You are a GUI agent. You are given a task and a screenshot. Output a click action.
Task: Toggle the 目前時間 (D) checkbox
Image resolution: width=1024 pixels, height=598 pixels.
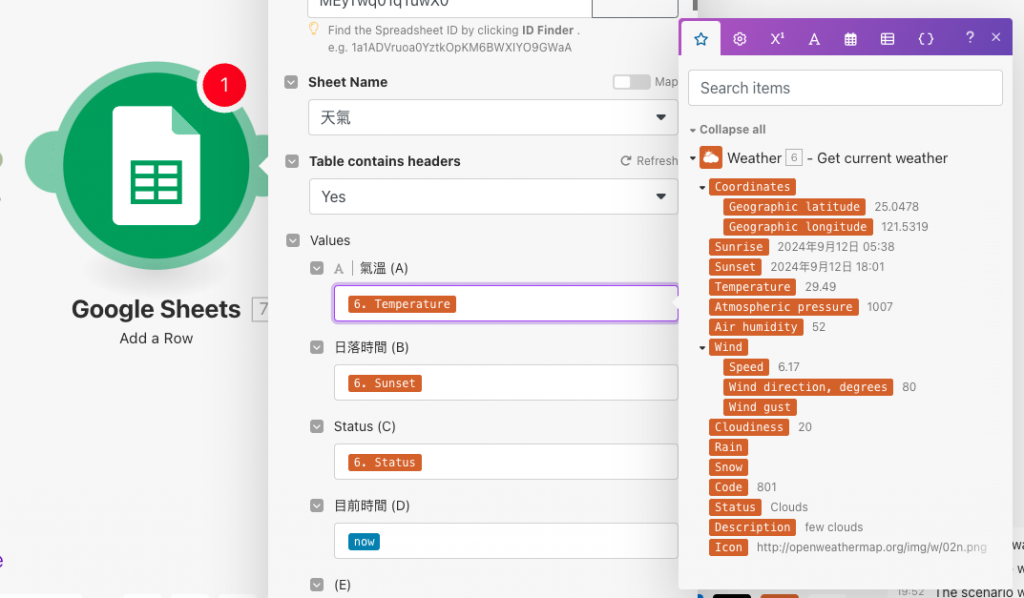[x=317, y=505]
